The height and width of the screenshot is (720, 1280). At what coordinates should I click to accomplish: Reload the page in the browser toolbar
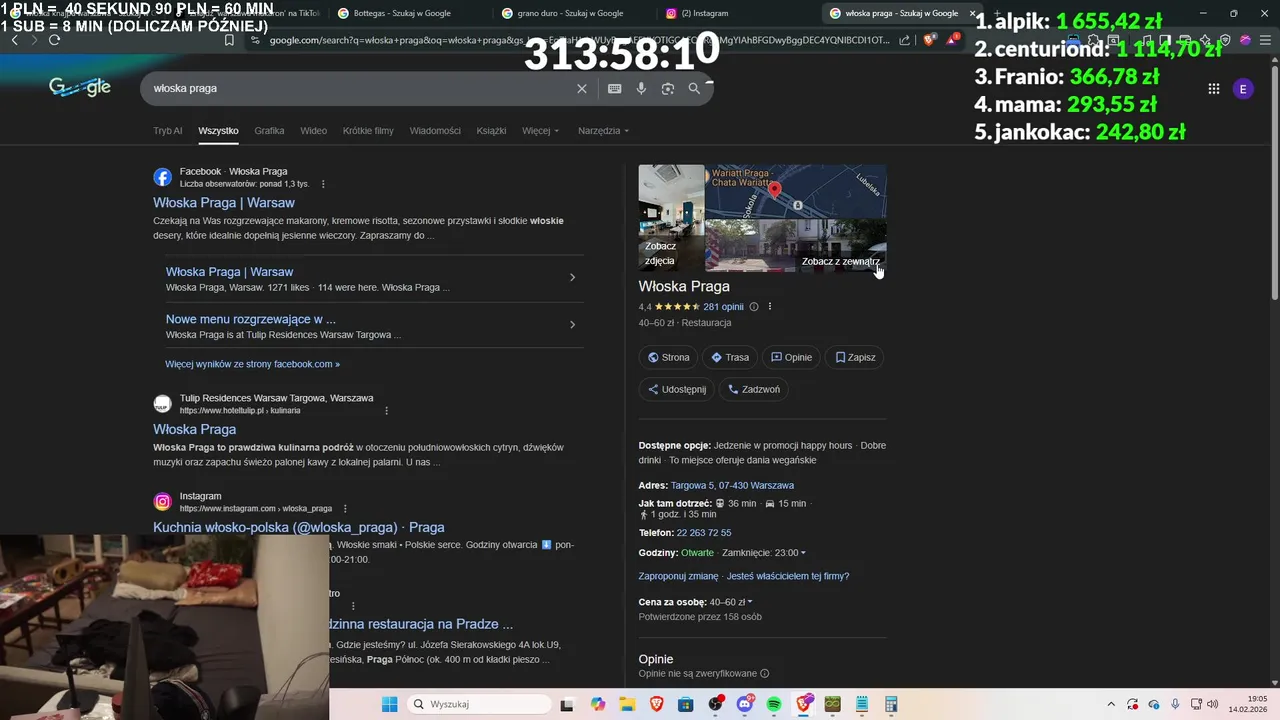[54, 40]
